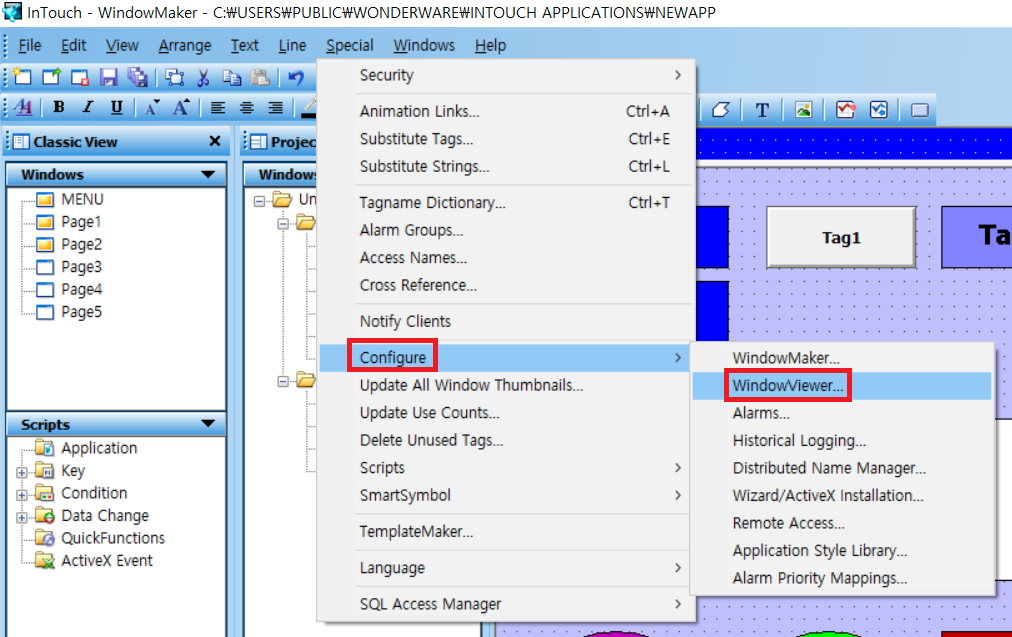Expand the Condition scripts node

click(x=21, y=495)
